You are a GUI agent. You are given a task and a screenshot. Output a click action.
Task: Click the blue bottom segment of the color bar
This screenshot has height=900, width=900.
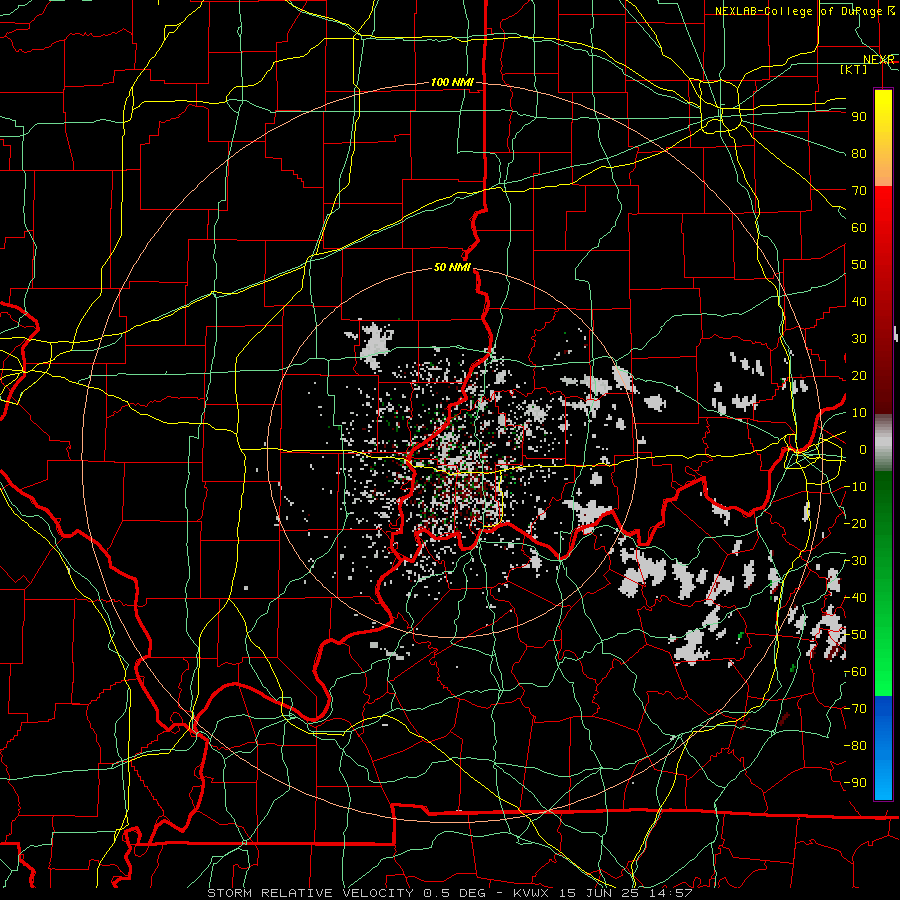(x=883, y=747)
